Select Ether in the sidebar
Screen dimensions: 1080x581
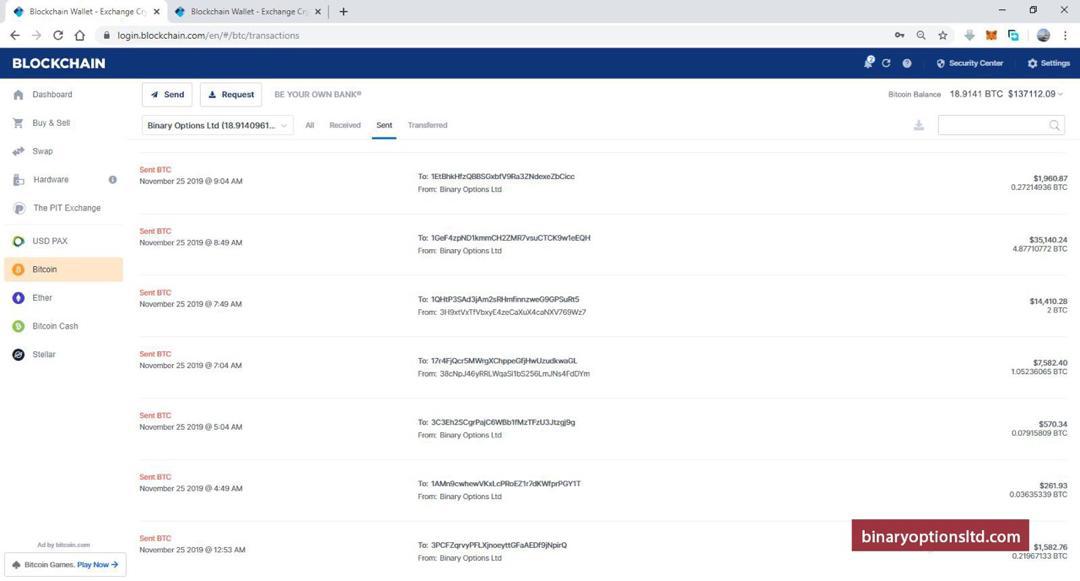63,297
